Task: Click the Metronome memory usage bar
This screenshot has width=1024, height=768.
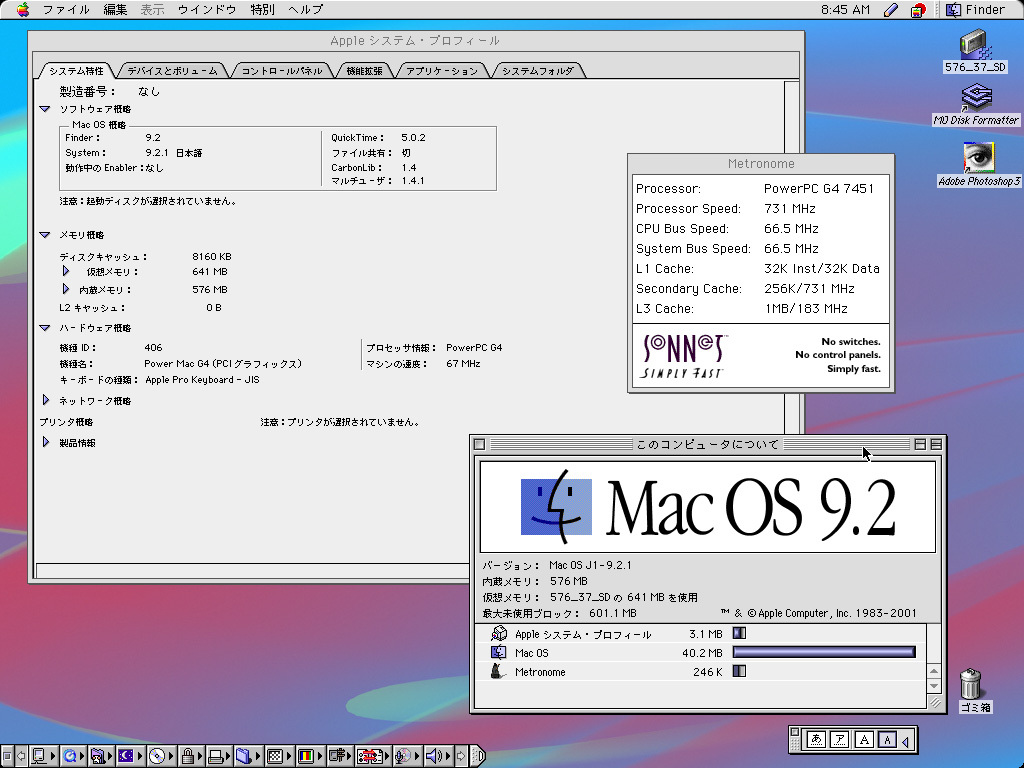Action: click(739, 671)
